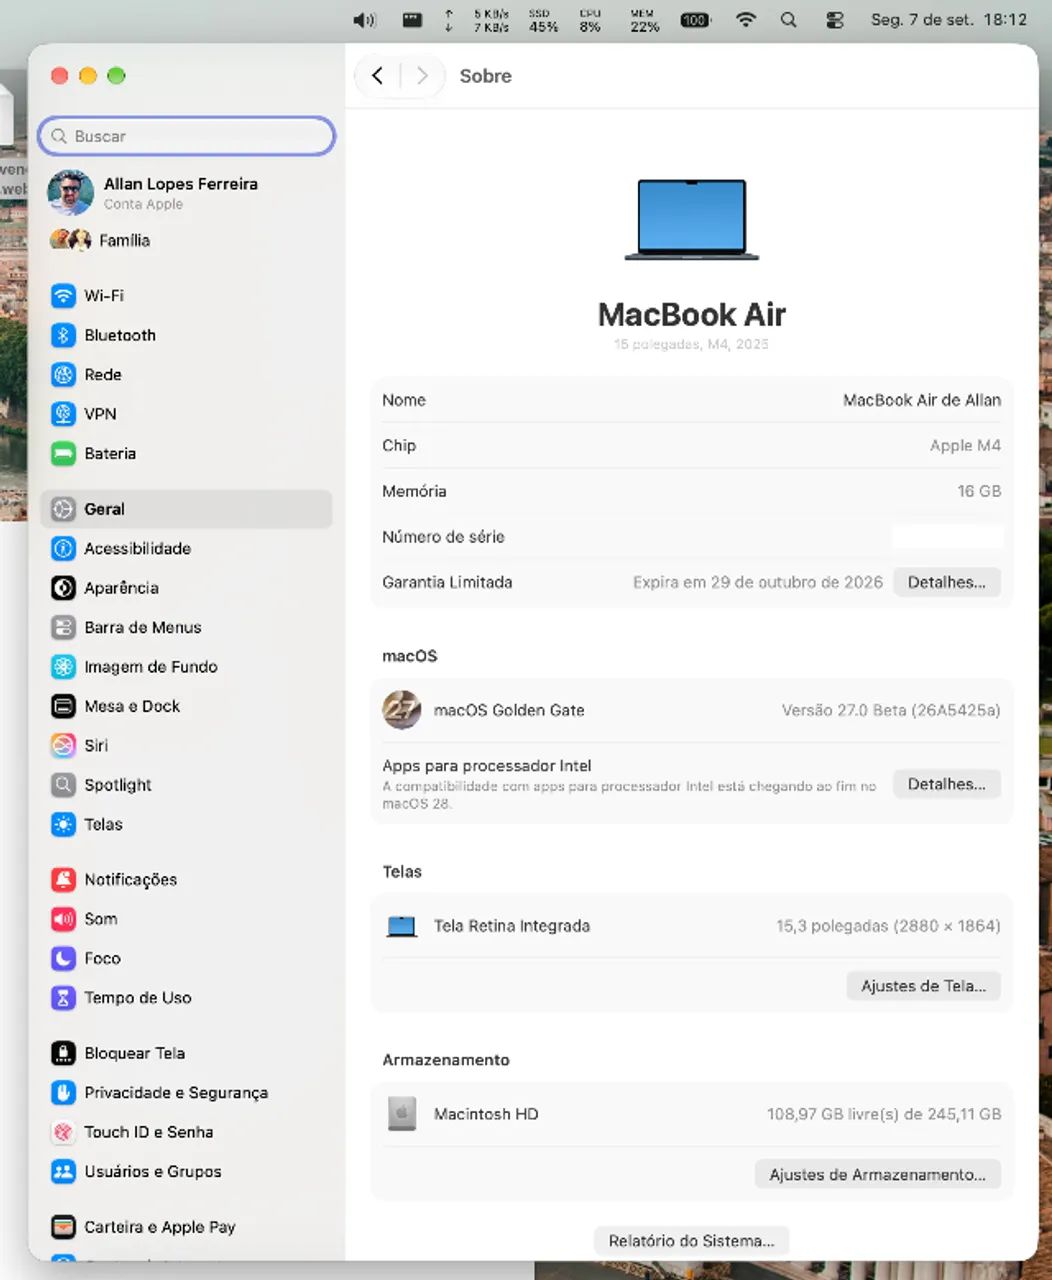Click the 16 GB memory value
Image resolution: width=1052 pixels, height=1280 pixels.
tap(979, 491)
